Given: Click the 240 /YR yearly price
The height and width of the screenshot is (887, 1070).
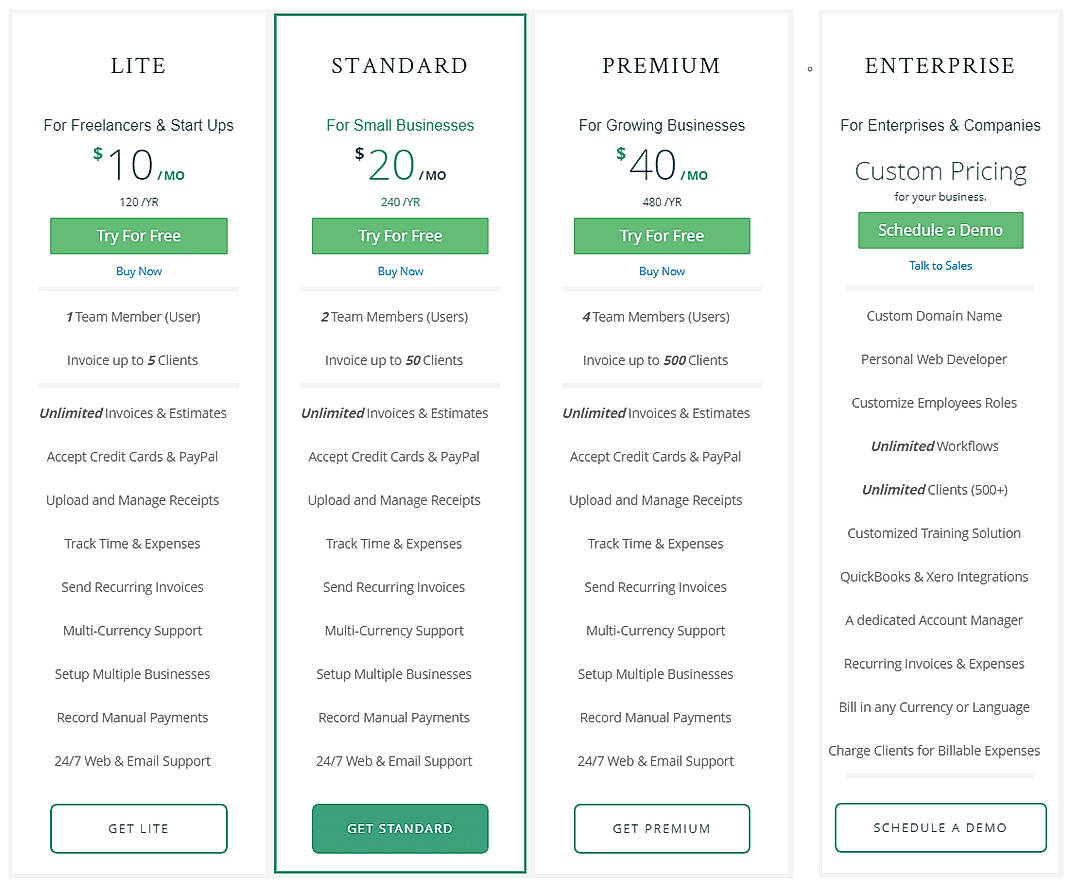Looking at the screenshot, I should pos(400,201).
